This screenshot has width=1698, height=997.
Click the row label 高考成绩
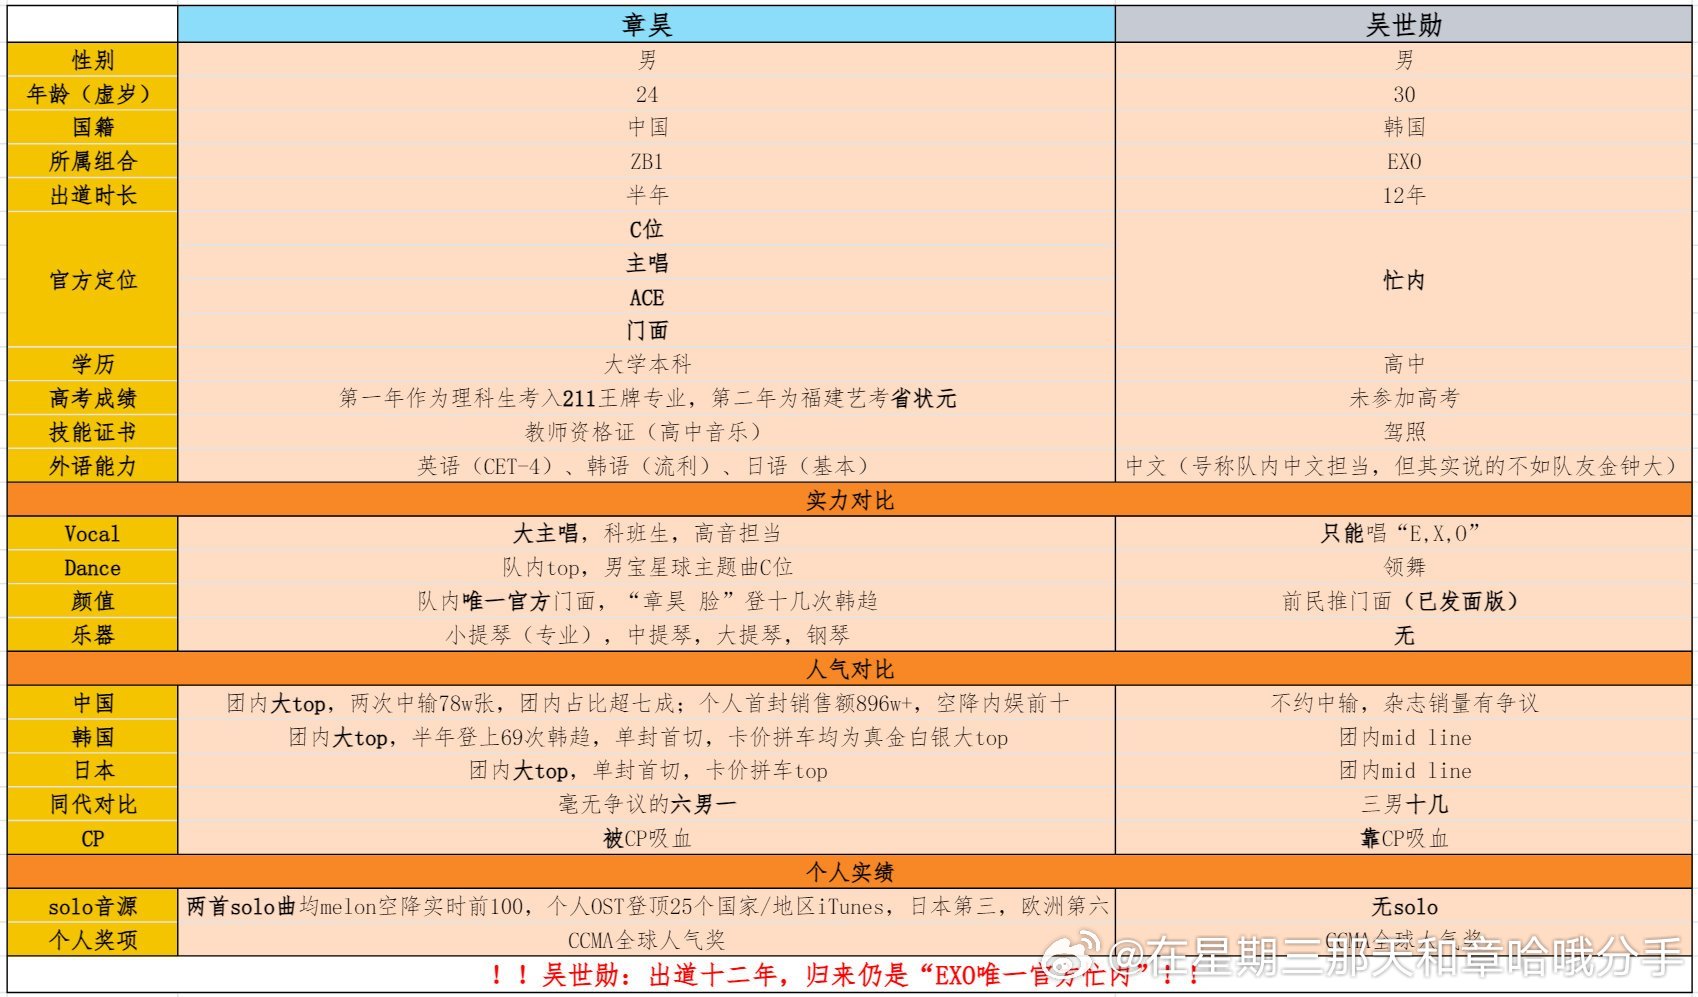pyautogui.click(x=93, y=398)
